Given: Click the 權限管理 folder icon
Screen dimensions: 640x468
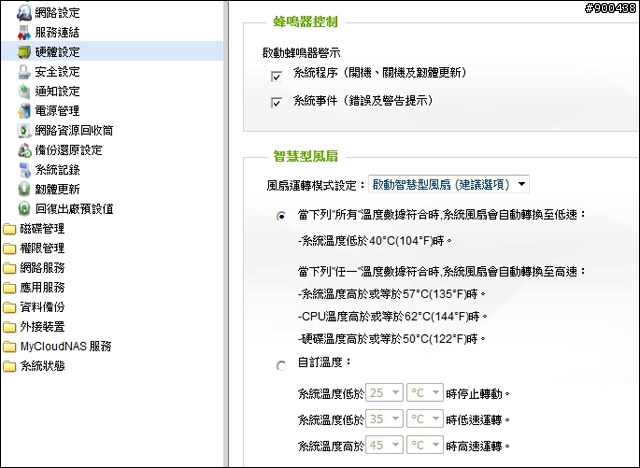Looking at the screenshot, I should [9, 248].
